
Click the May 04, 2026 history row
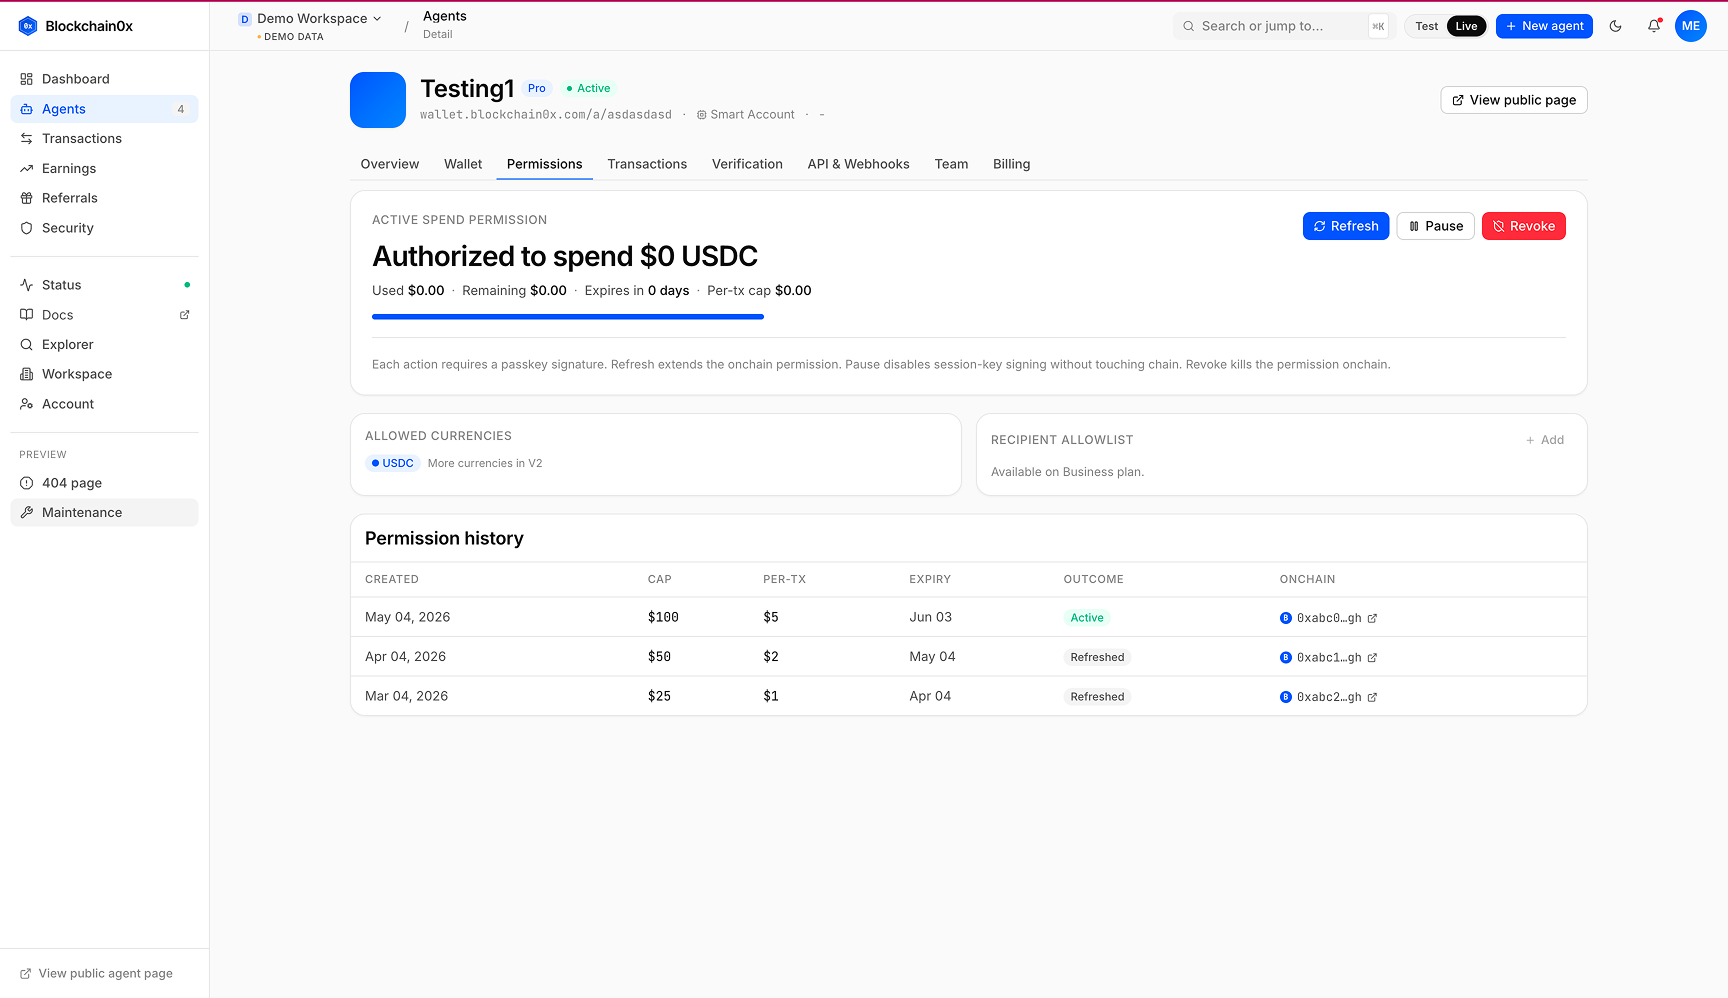tap(968, 617)
